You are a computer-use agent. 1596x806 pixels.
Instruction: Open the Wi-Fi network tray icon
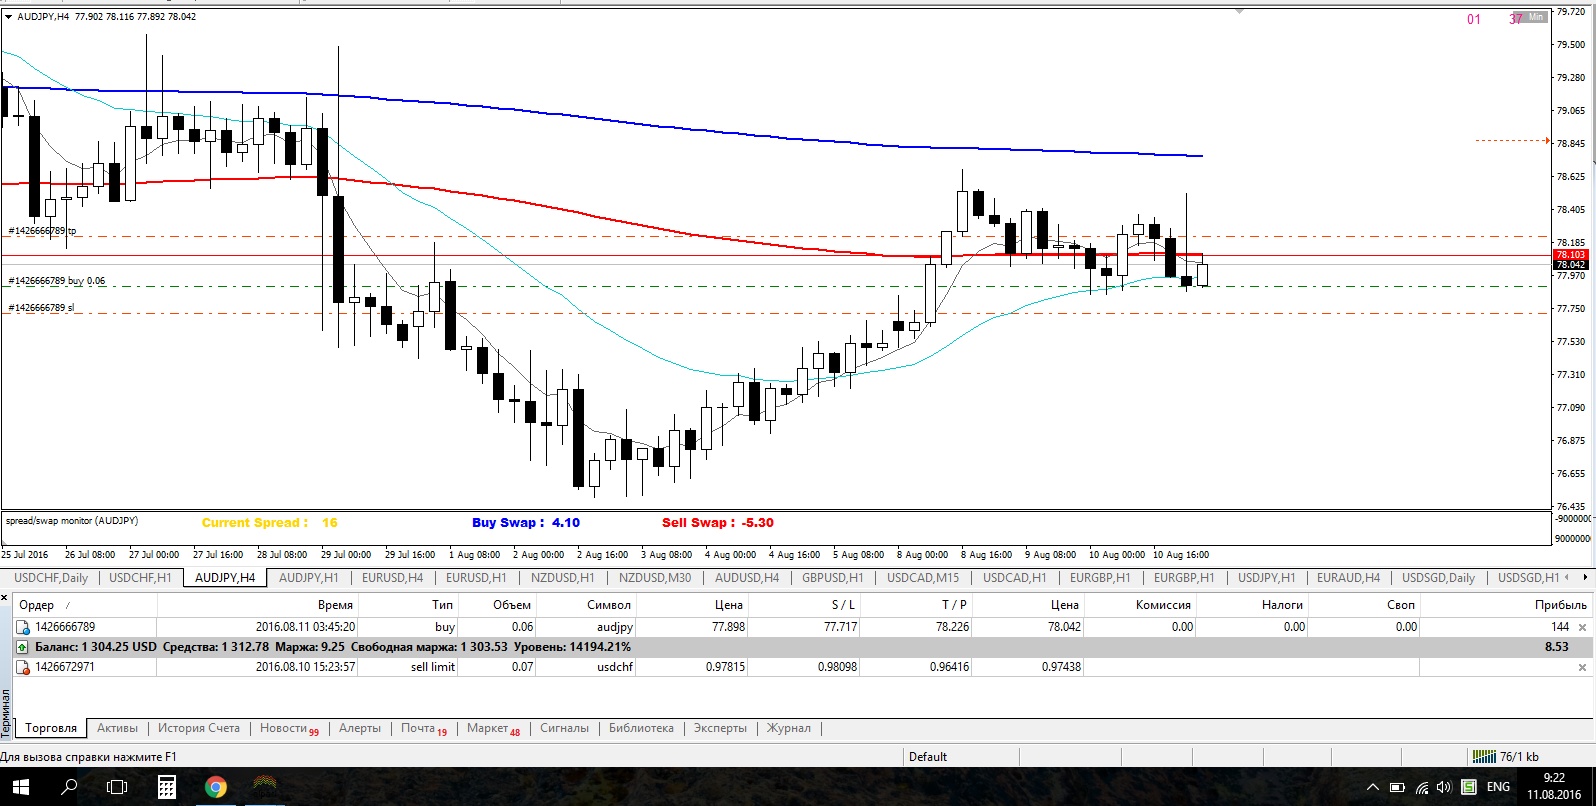coord(1421,788)
